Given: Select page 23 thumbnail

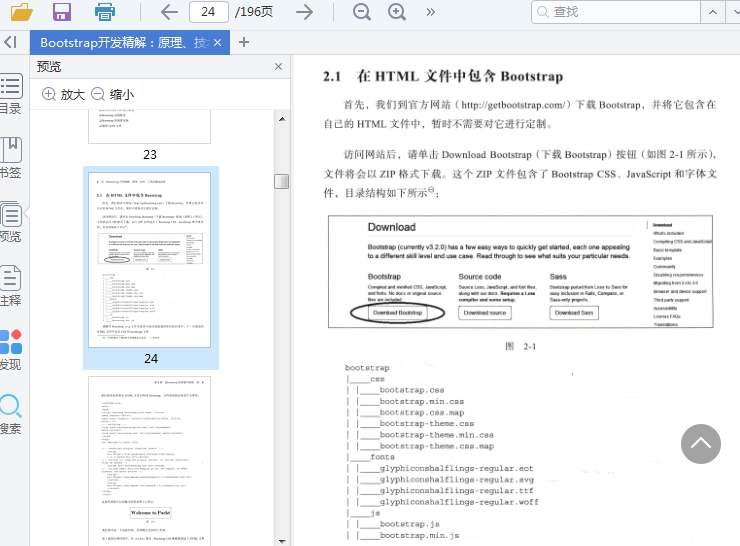Looking at the screenshot, I should pos(150,126).
